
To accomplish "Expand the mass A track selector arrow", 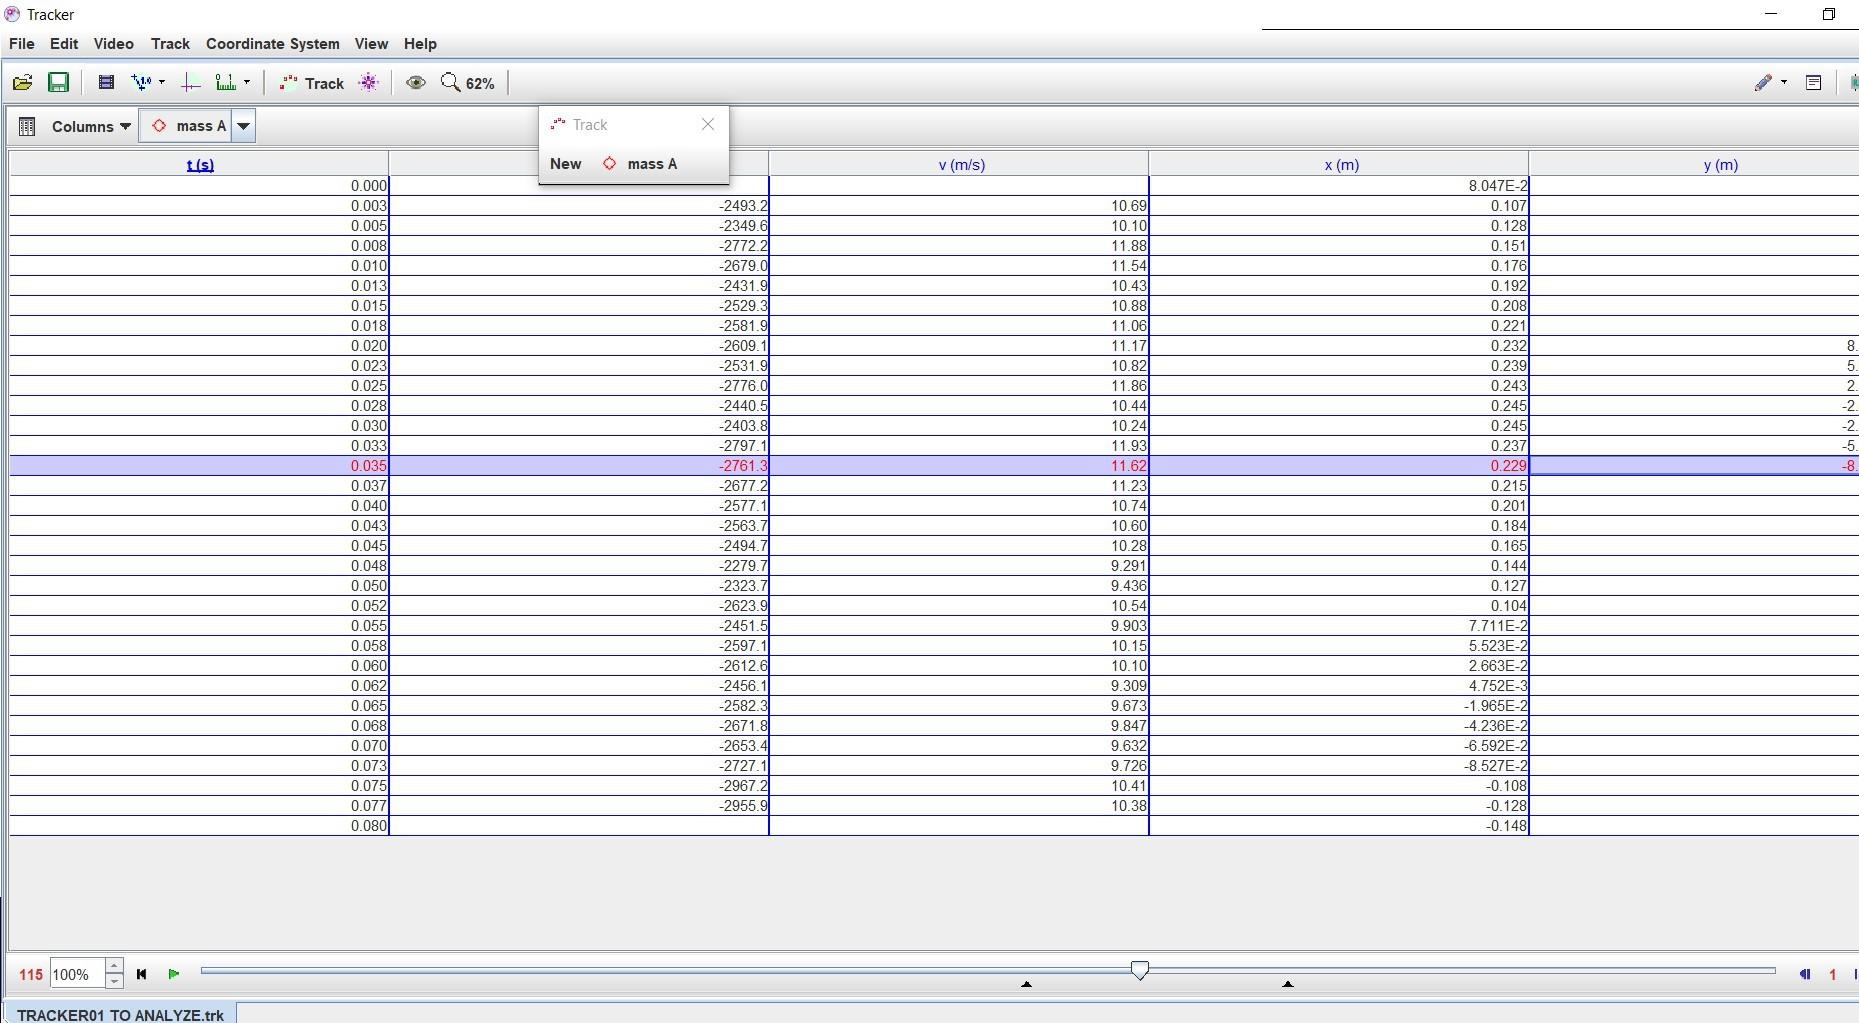I will pyautogui.click(x=243, y=126).
